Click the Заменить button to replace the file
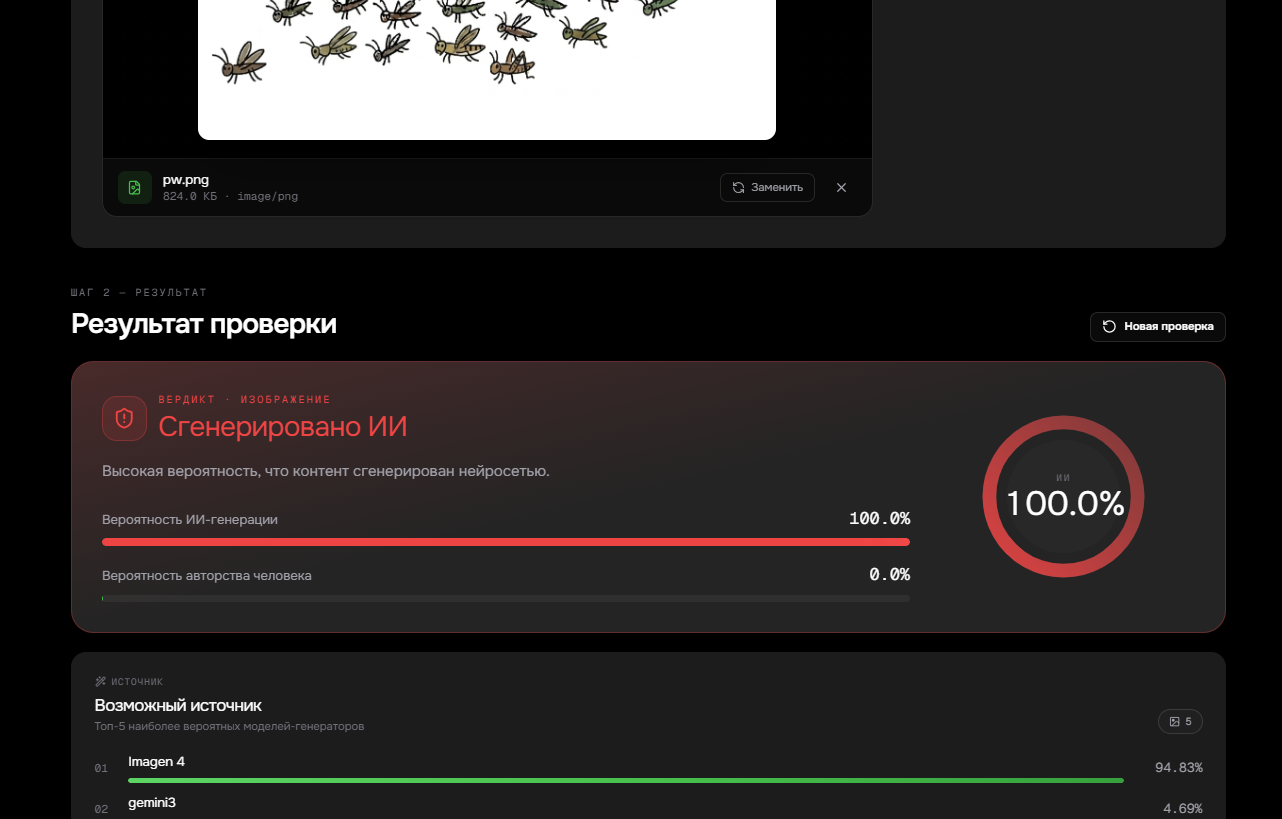The width and height of the screenshot is (1282, 819). (767, 187)
